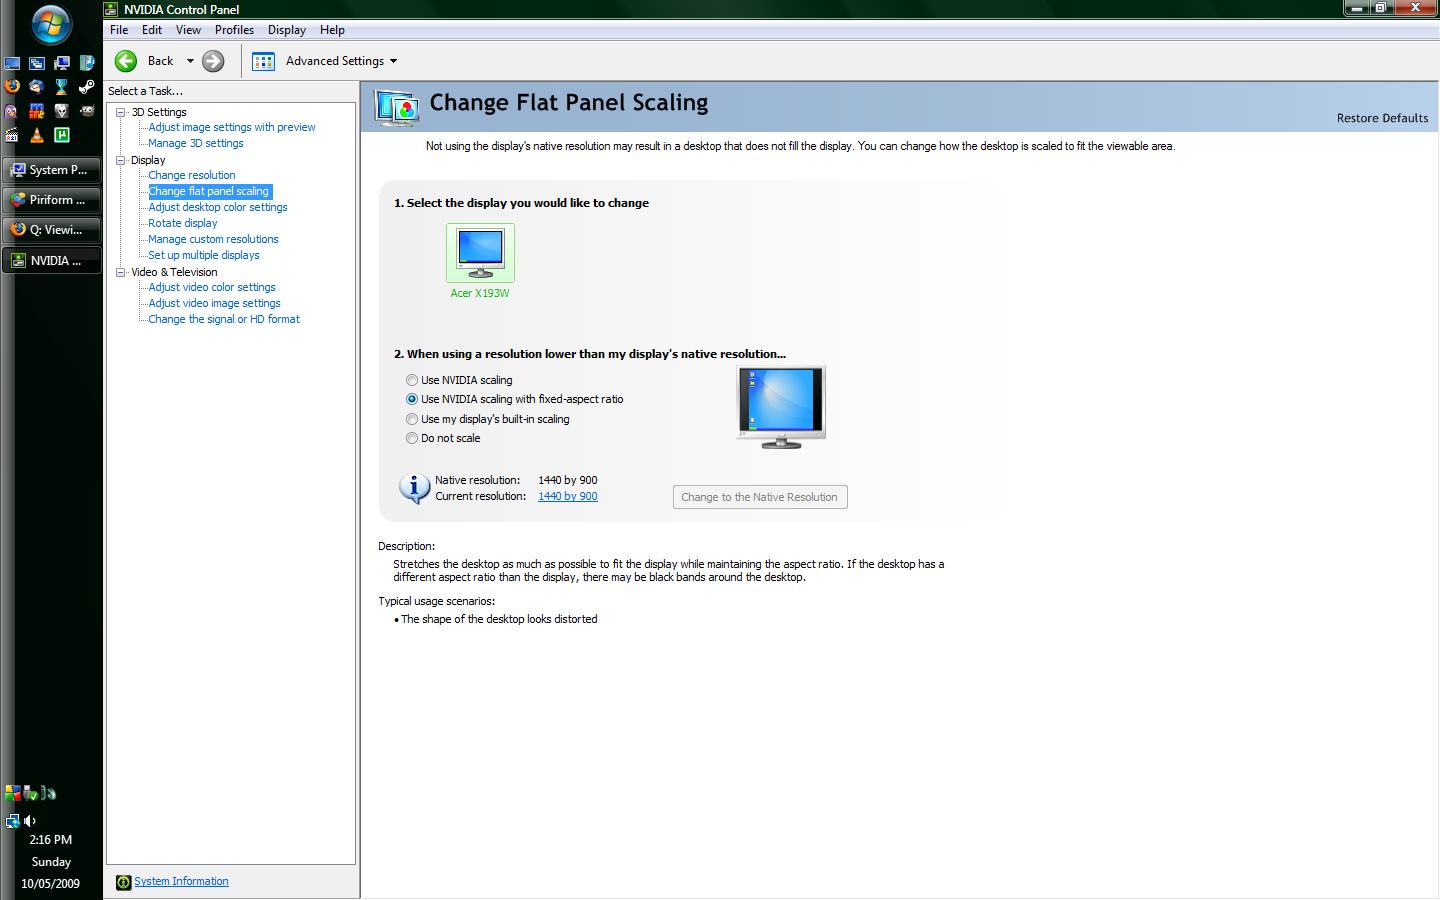Viewport: 1440px width, 900px height.
Task: Click the Windows security shield tray icon
Action: click(x=13, y=793)
